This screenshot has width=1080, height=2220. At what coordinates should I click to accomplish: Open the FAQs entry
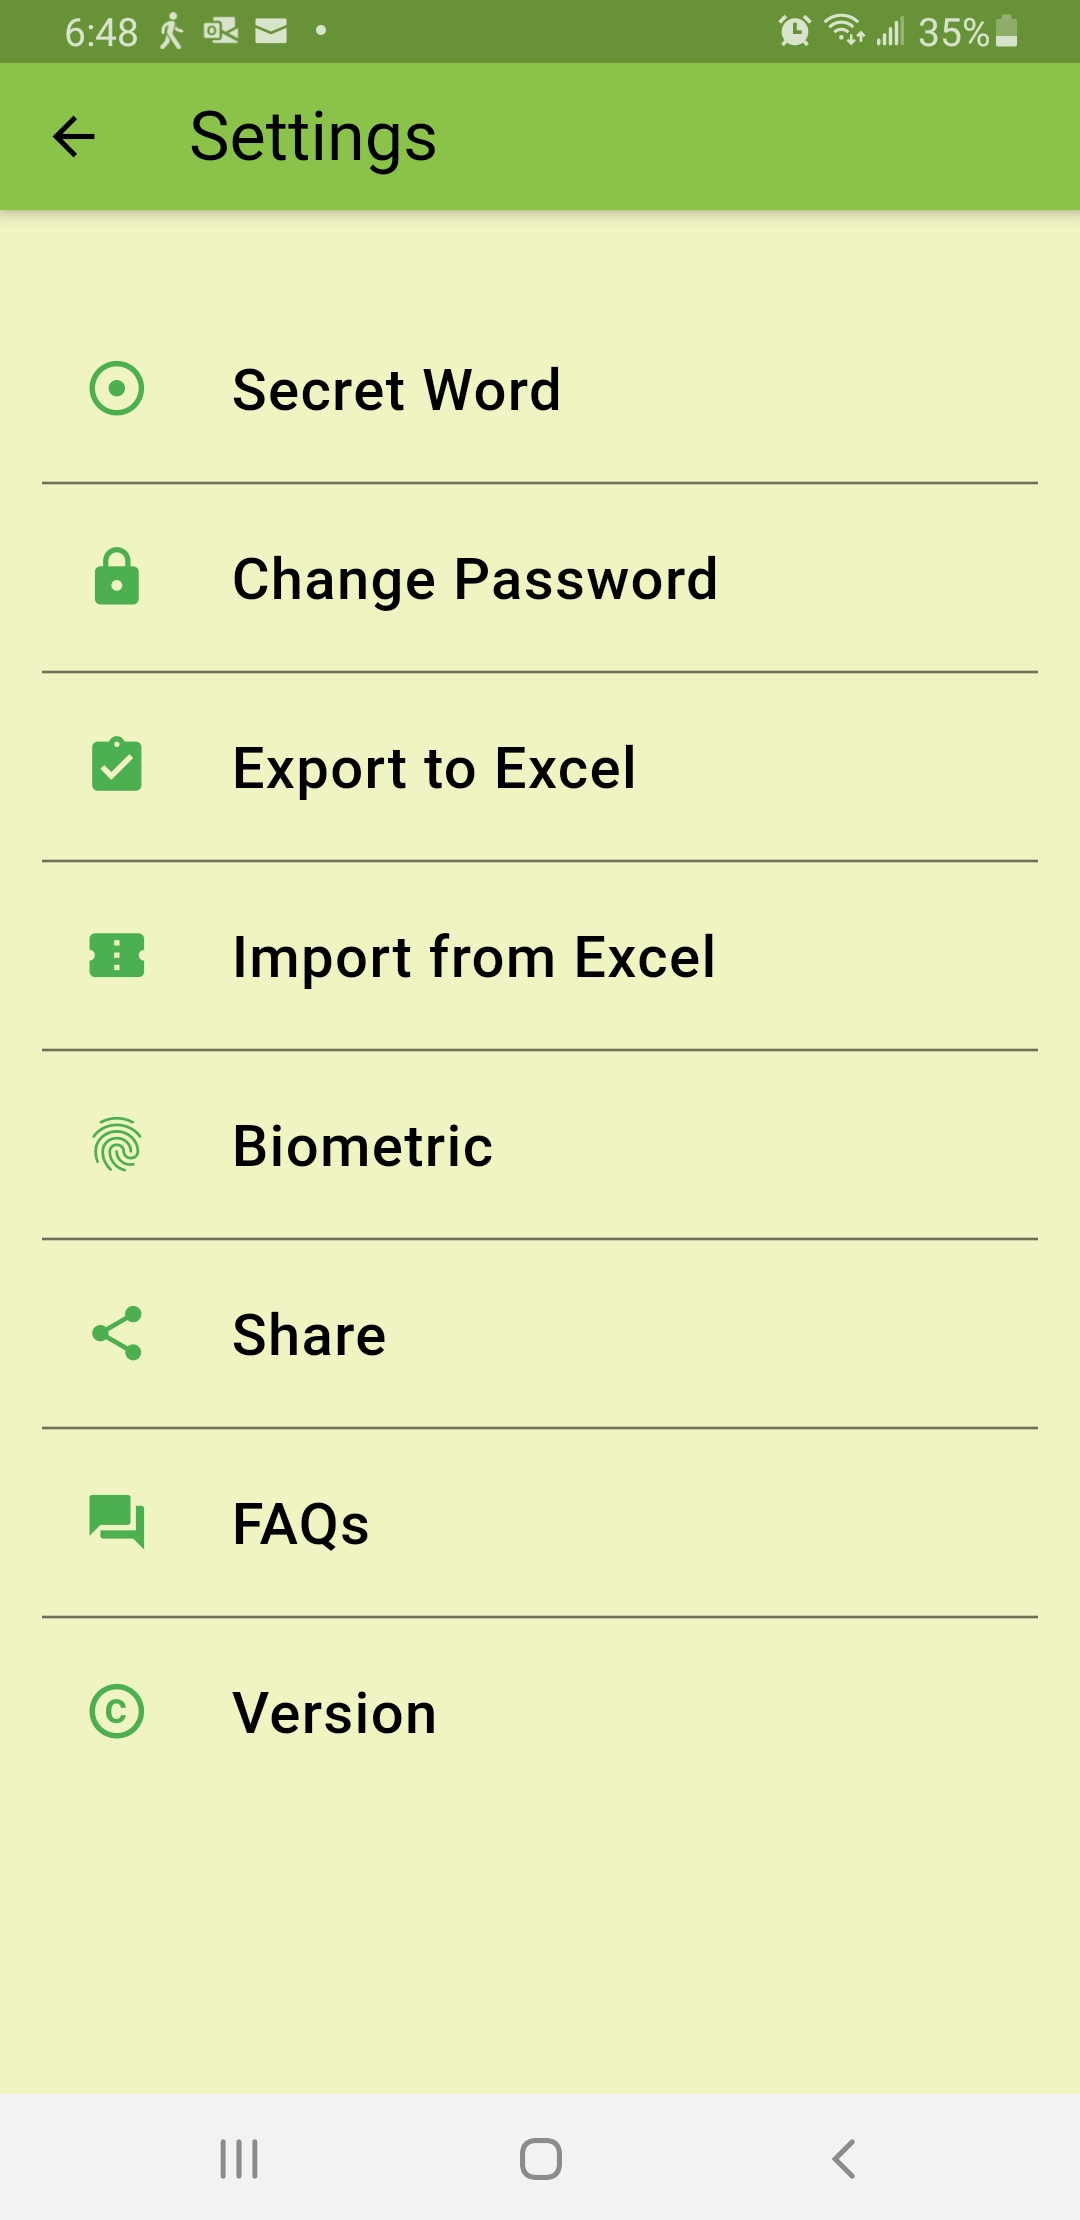click(301, 1523)
